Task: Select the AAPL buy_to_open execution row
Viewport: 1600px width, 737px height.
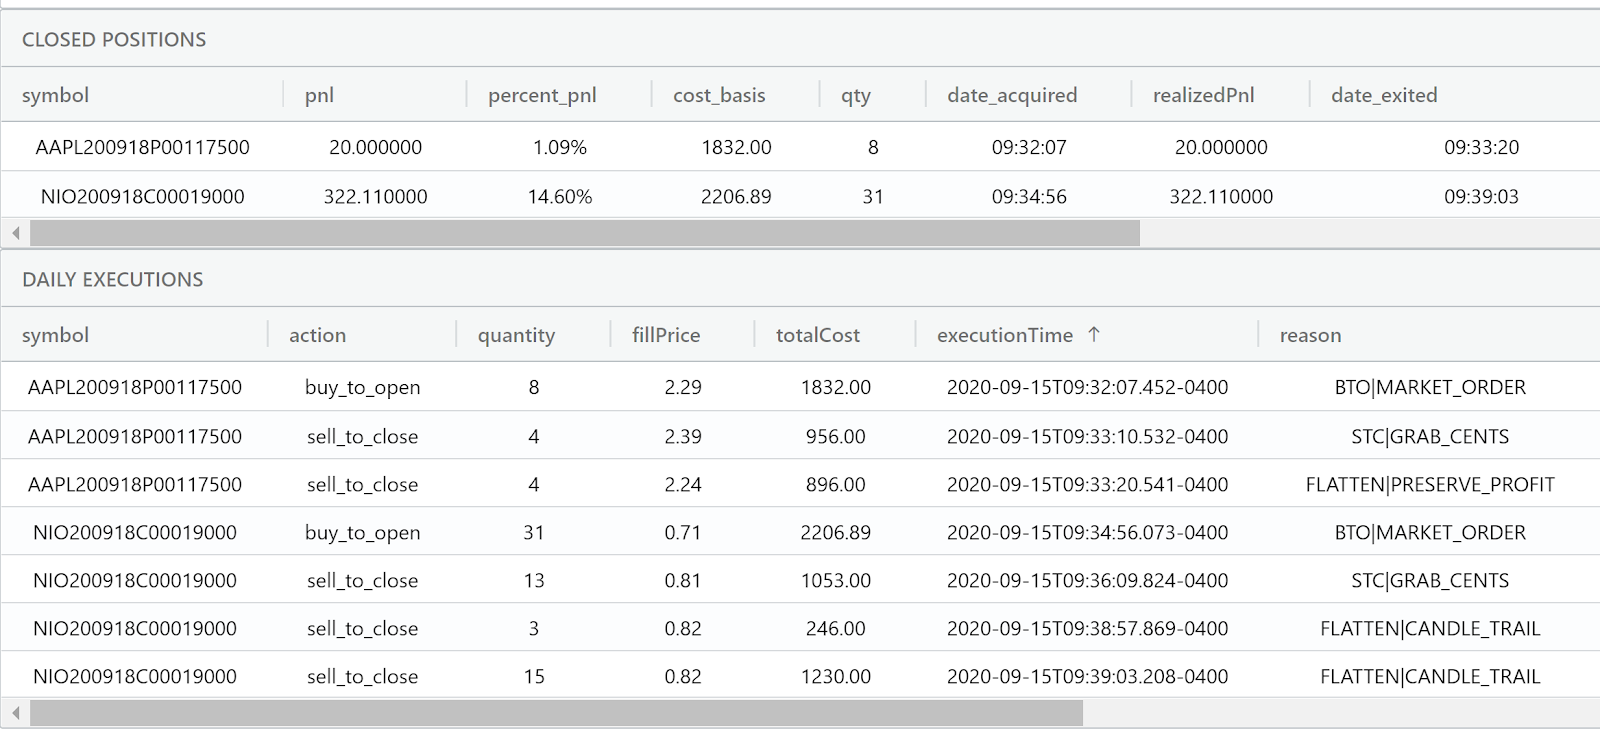Action: click(800, 387)
